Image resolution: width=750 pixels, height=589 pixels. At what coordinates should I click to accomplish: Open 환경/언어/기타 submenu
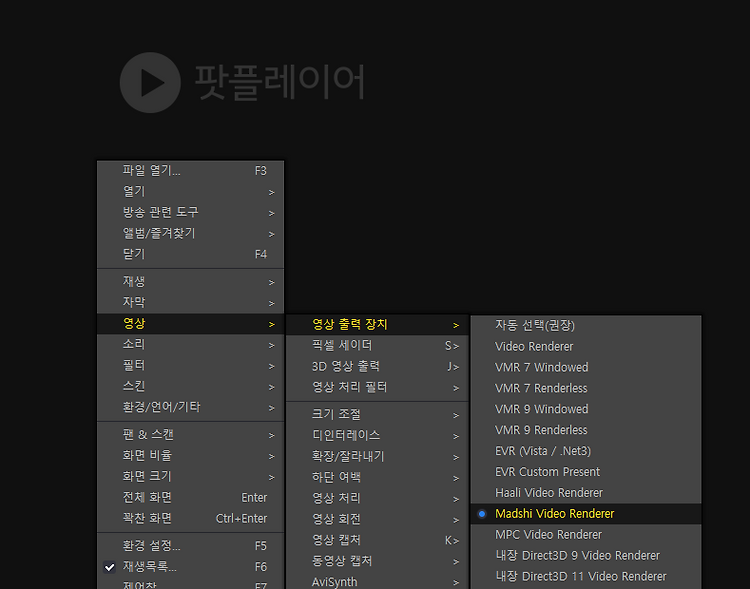190,408
